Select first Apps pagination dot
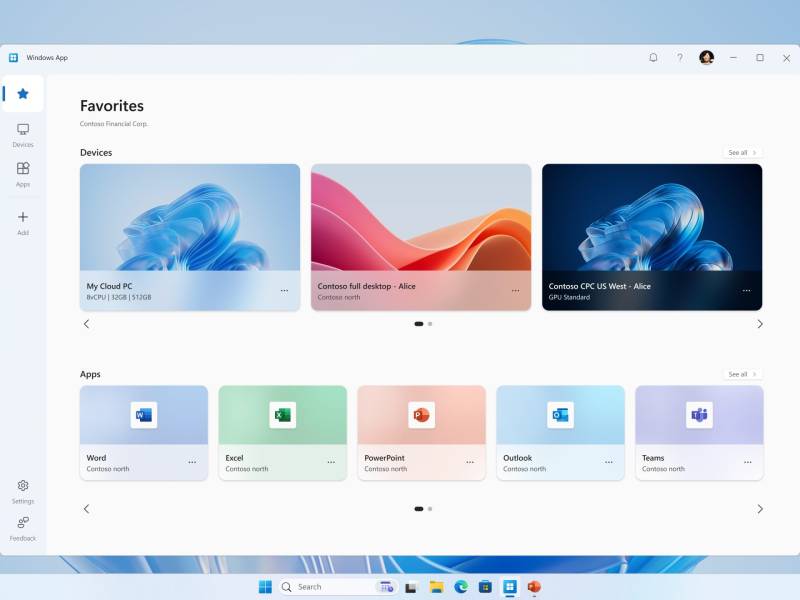The width and height of the screenshot is (800, 600). 419,509
